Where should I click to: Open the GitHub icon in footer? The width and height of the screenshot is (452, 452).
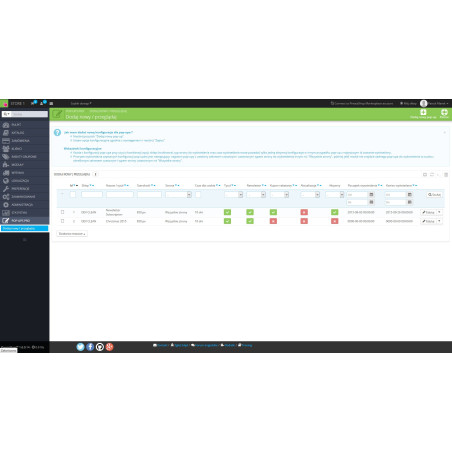[100, 347]
